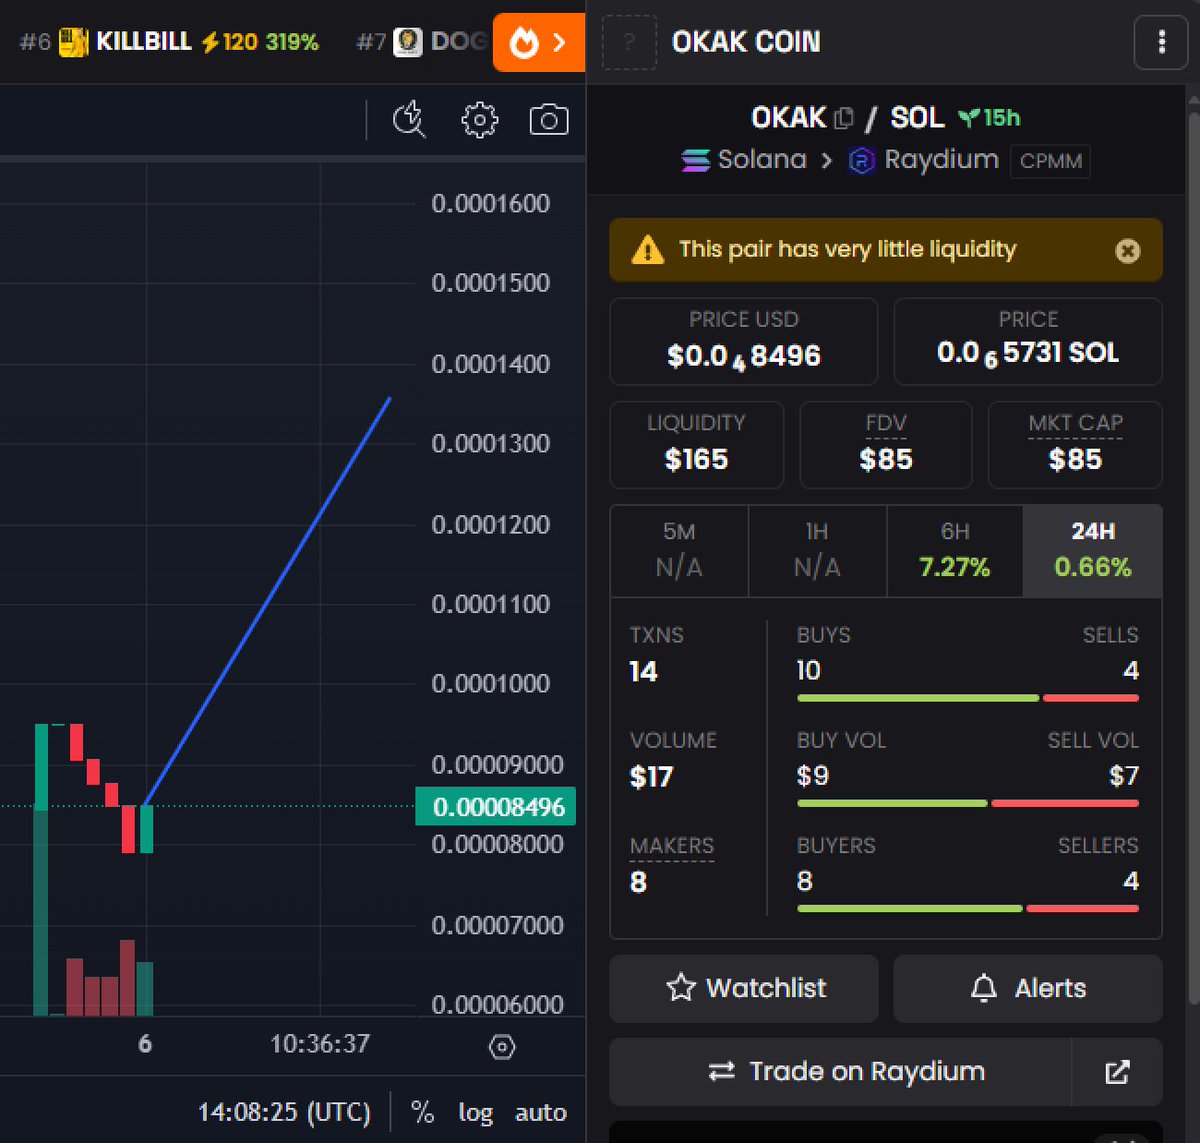
Task: Click the LIQUIDITY $165 box
Action: click(696, 445)
